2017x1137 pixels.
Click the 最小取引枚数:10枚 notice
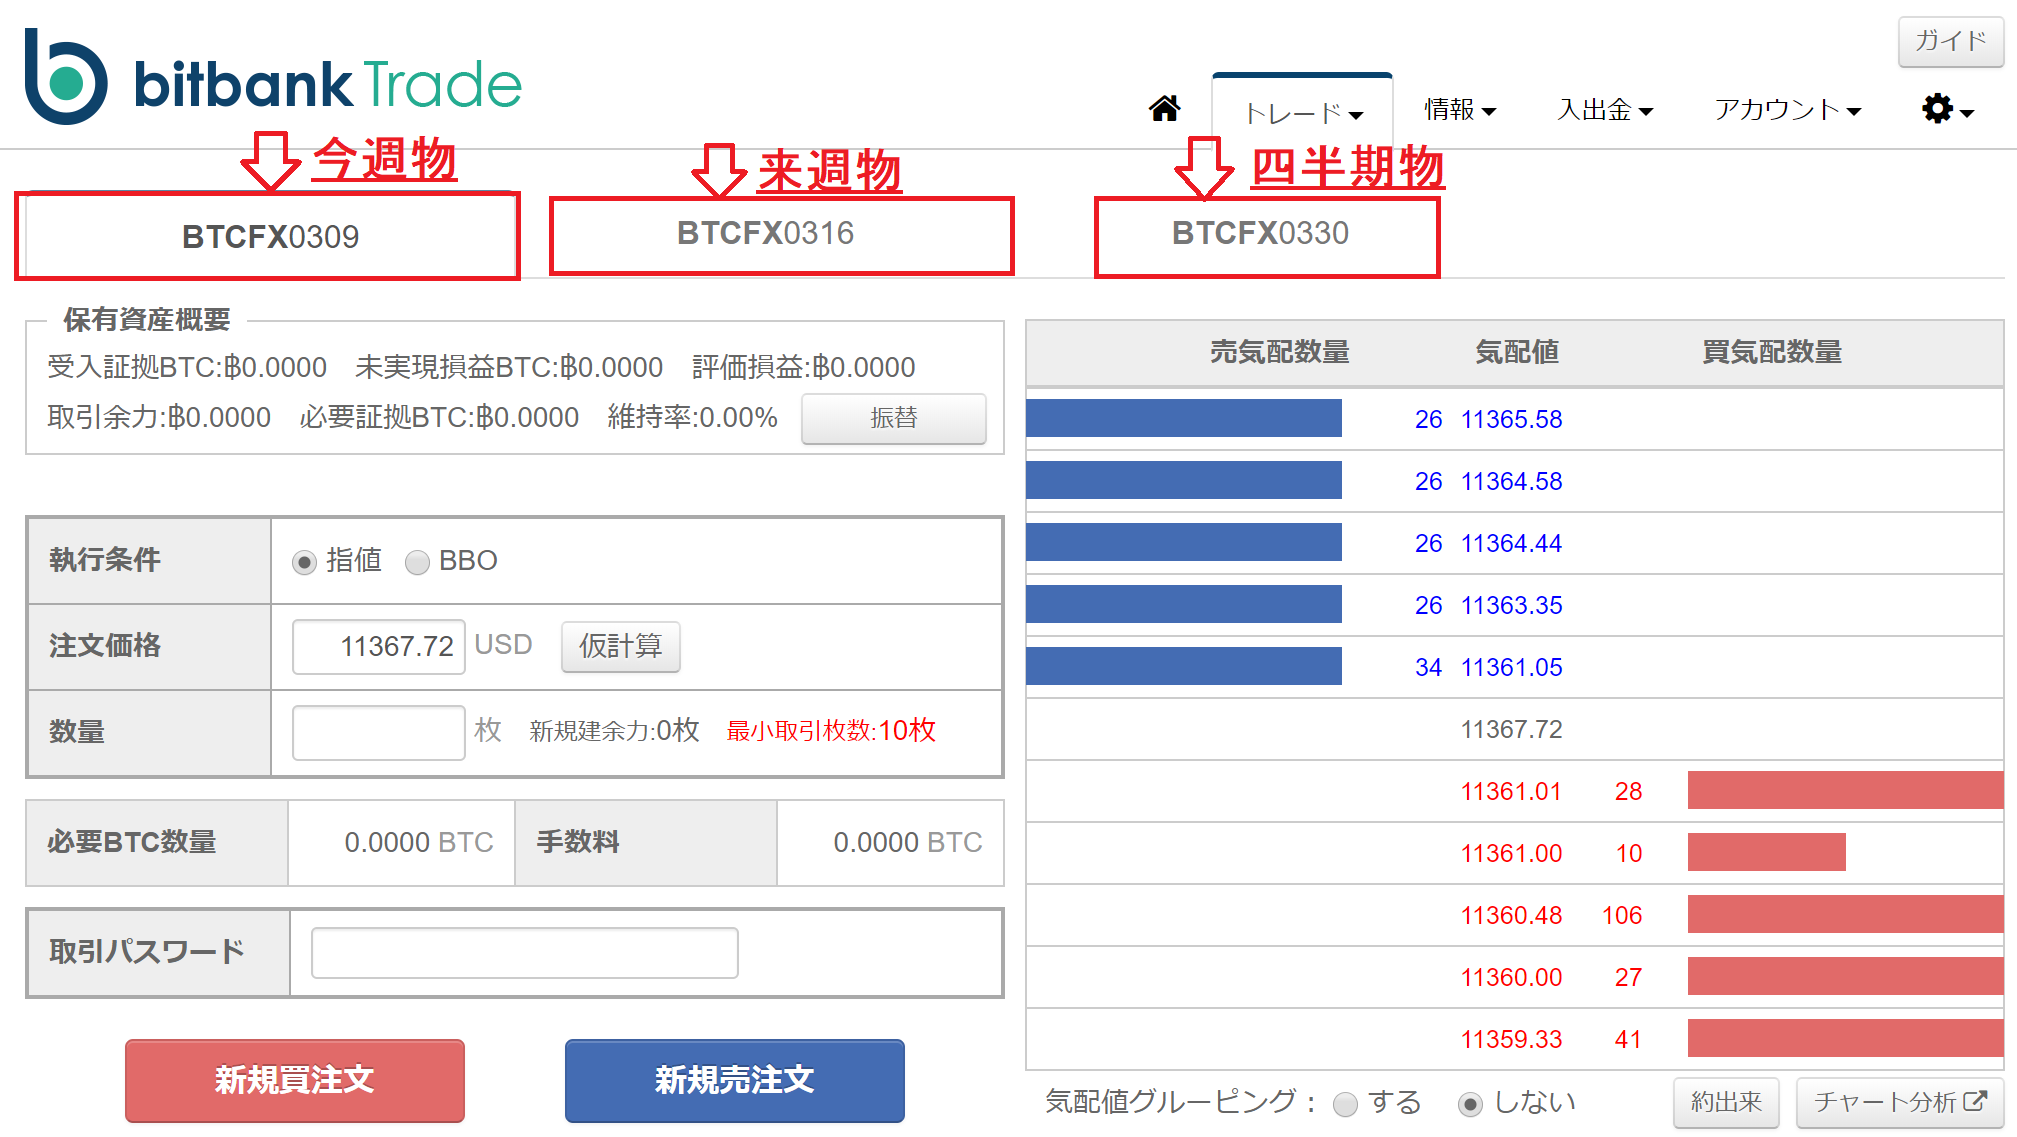coord(831,731)
